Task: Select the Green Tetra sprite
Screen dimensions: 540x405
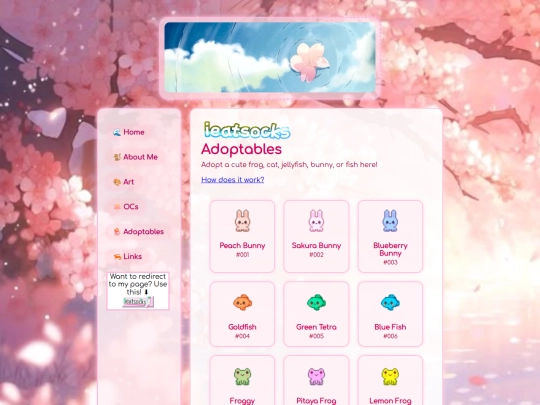Action: [316, 302]
